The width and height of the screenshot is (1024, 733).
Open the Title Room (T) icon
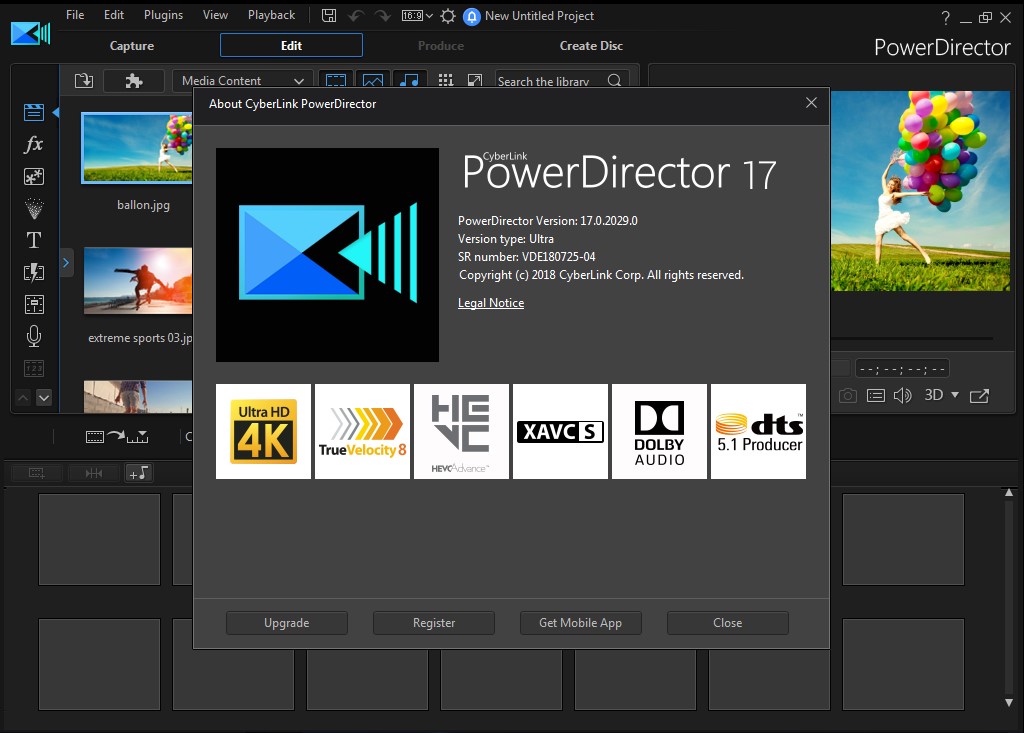click(x=34, y=240)
